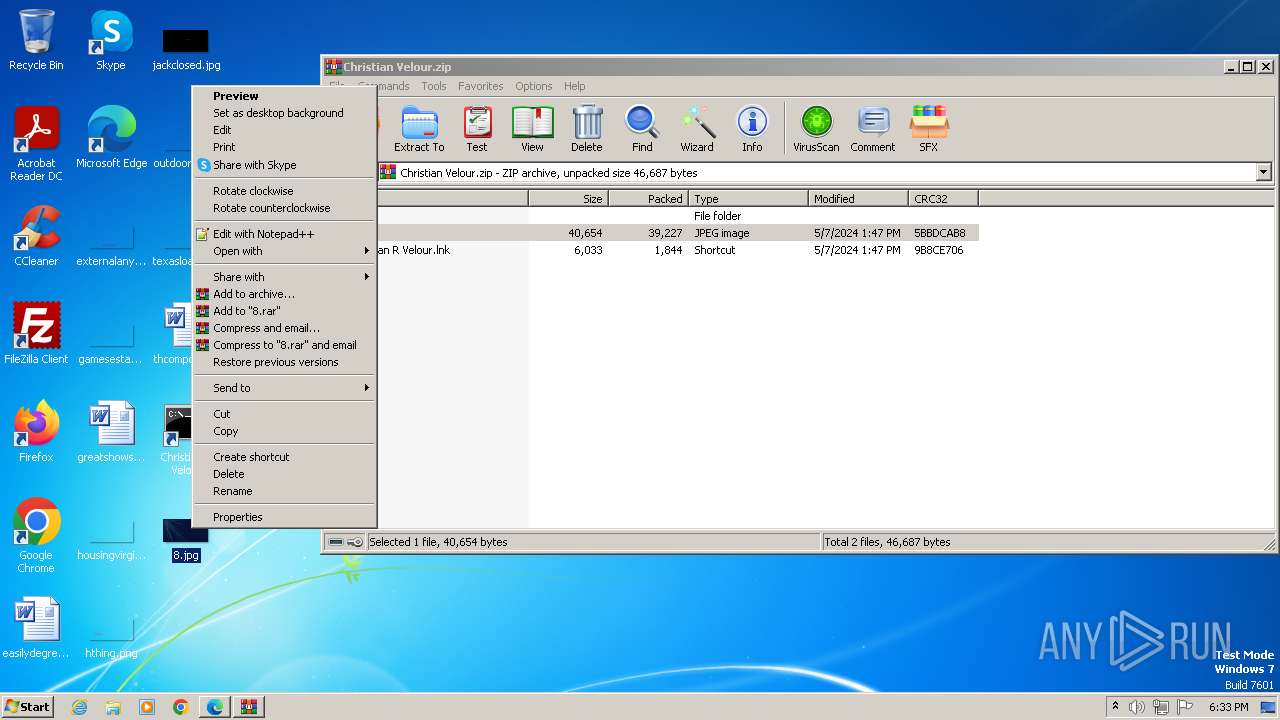Select the Skype desktop shortcut
Screen dimensions: 1280x720
[x=110, y=40]
